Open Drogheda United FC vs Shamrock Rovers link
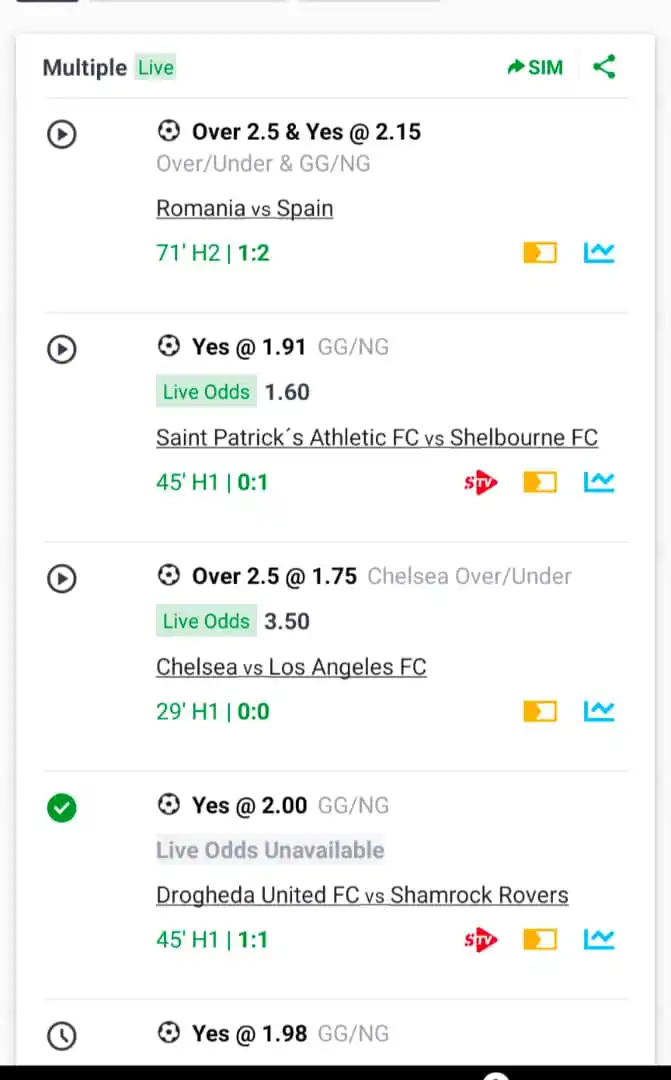The height and width of the screenshot is (1080, 671). click(362, 895)
